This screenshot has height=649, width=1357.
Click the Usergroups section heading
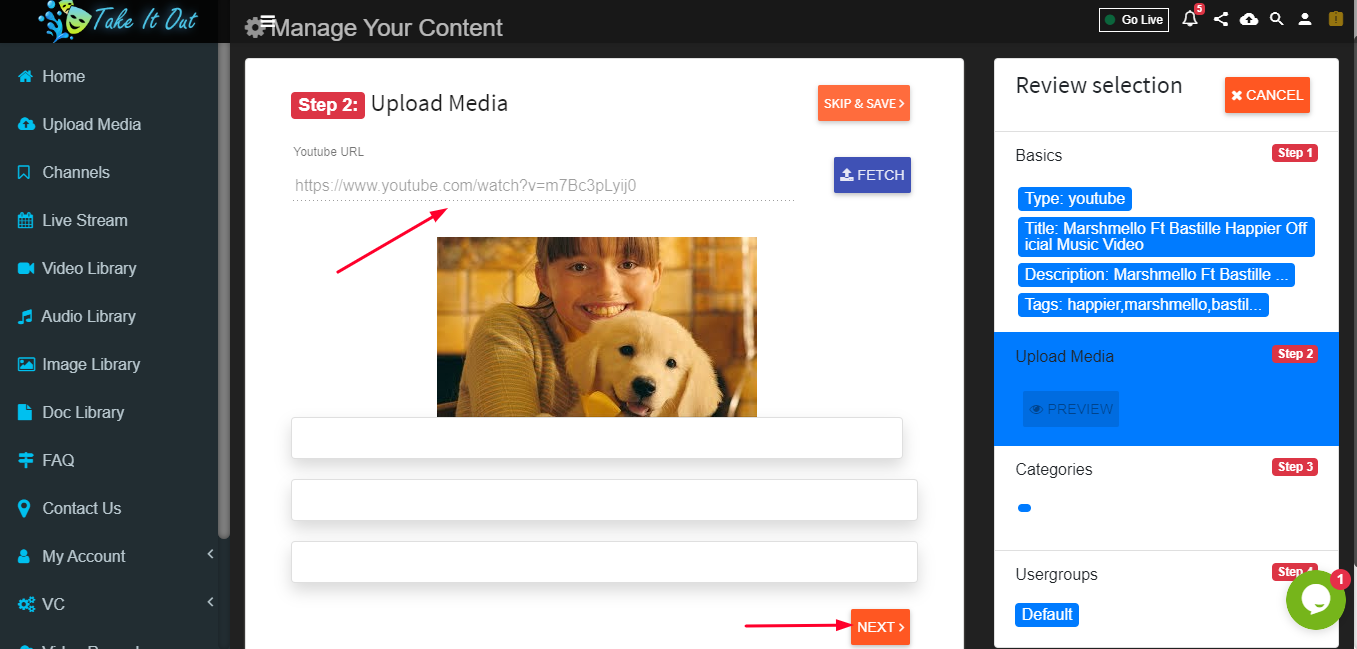[x=1056, y=574]
